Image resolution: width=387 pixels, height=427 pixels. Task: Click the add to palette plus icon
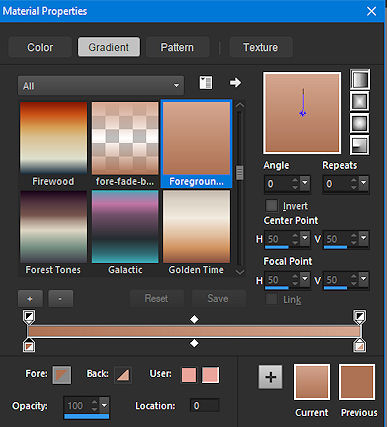[x=270, y=377]
